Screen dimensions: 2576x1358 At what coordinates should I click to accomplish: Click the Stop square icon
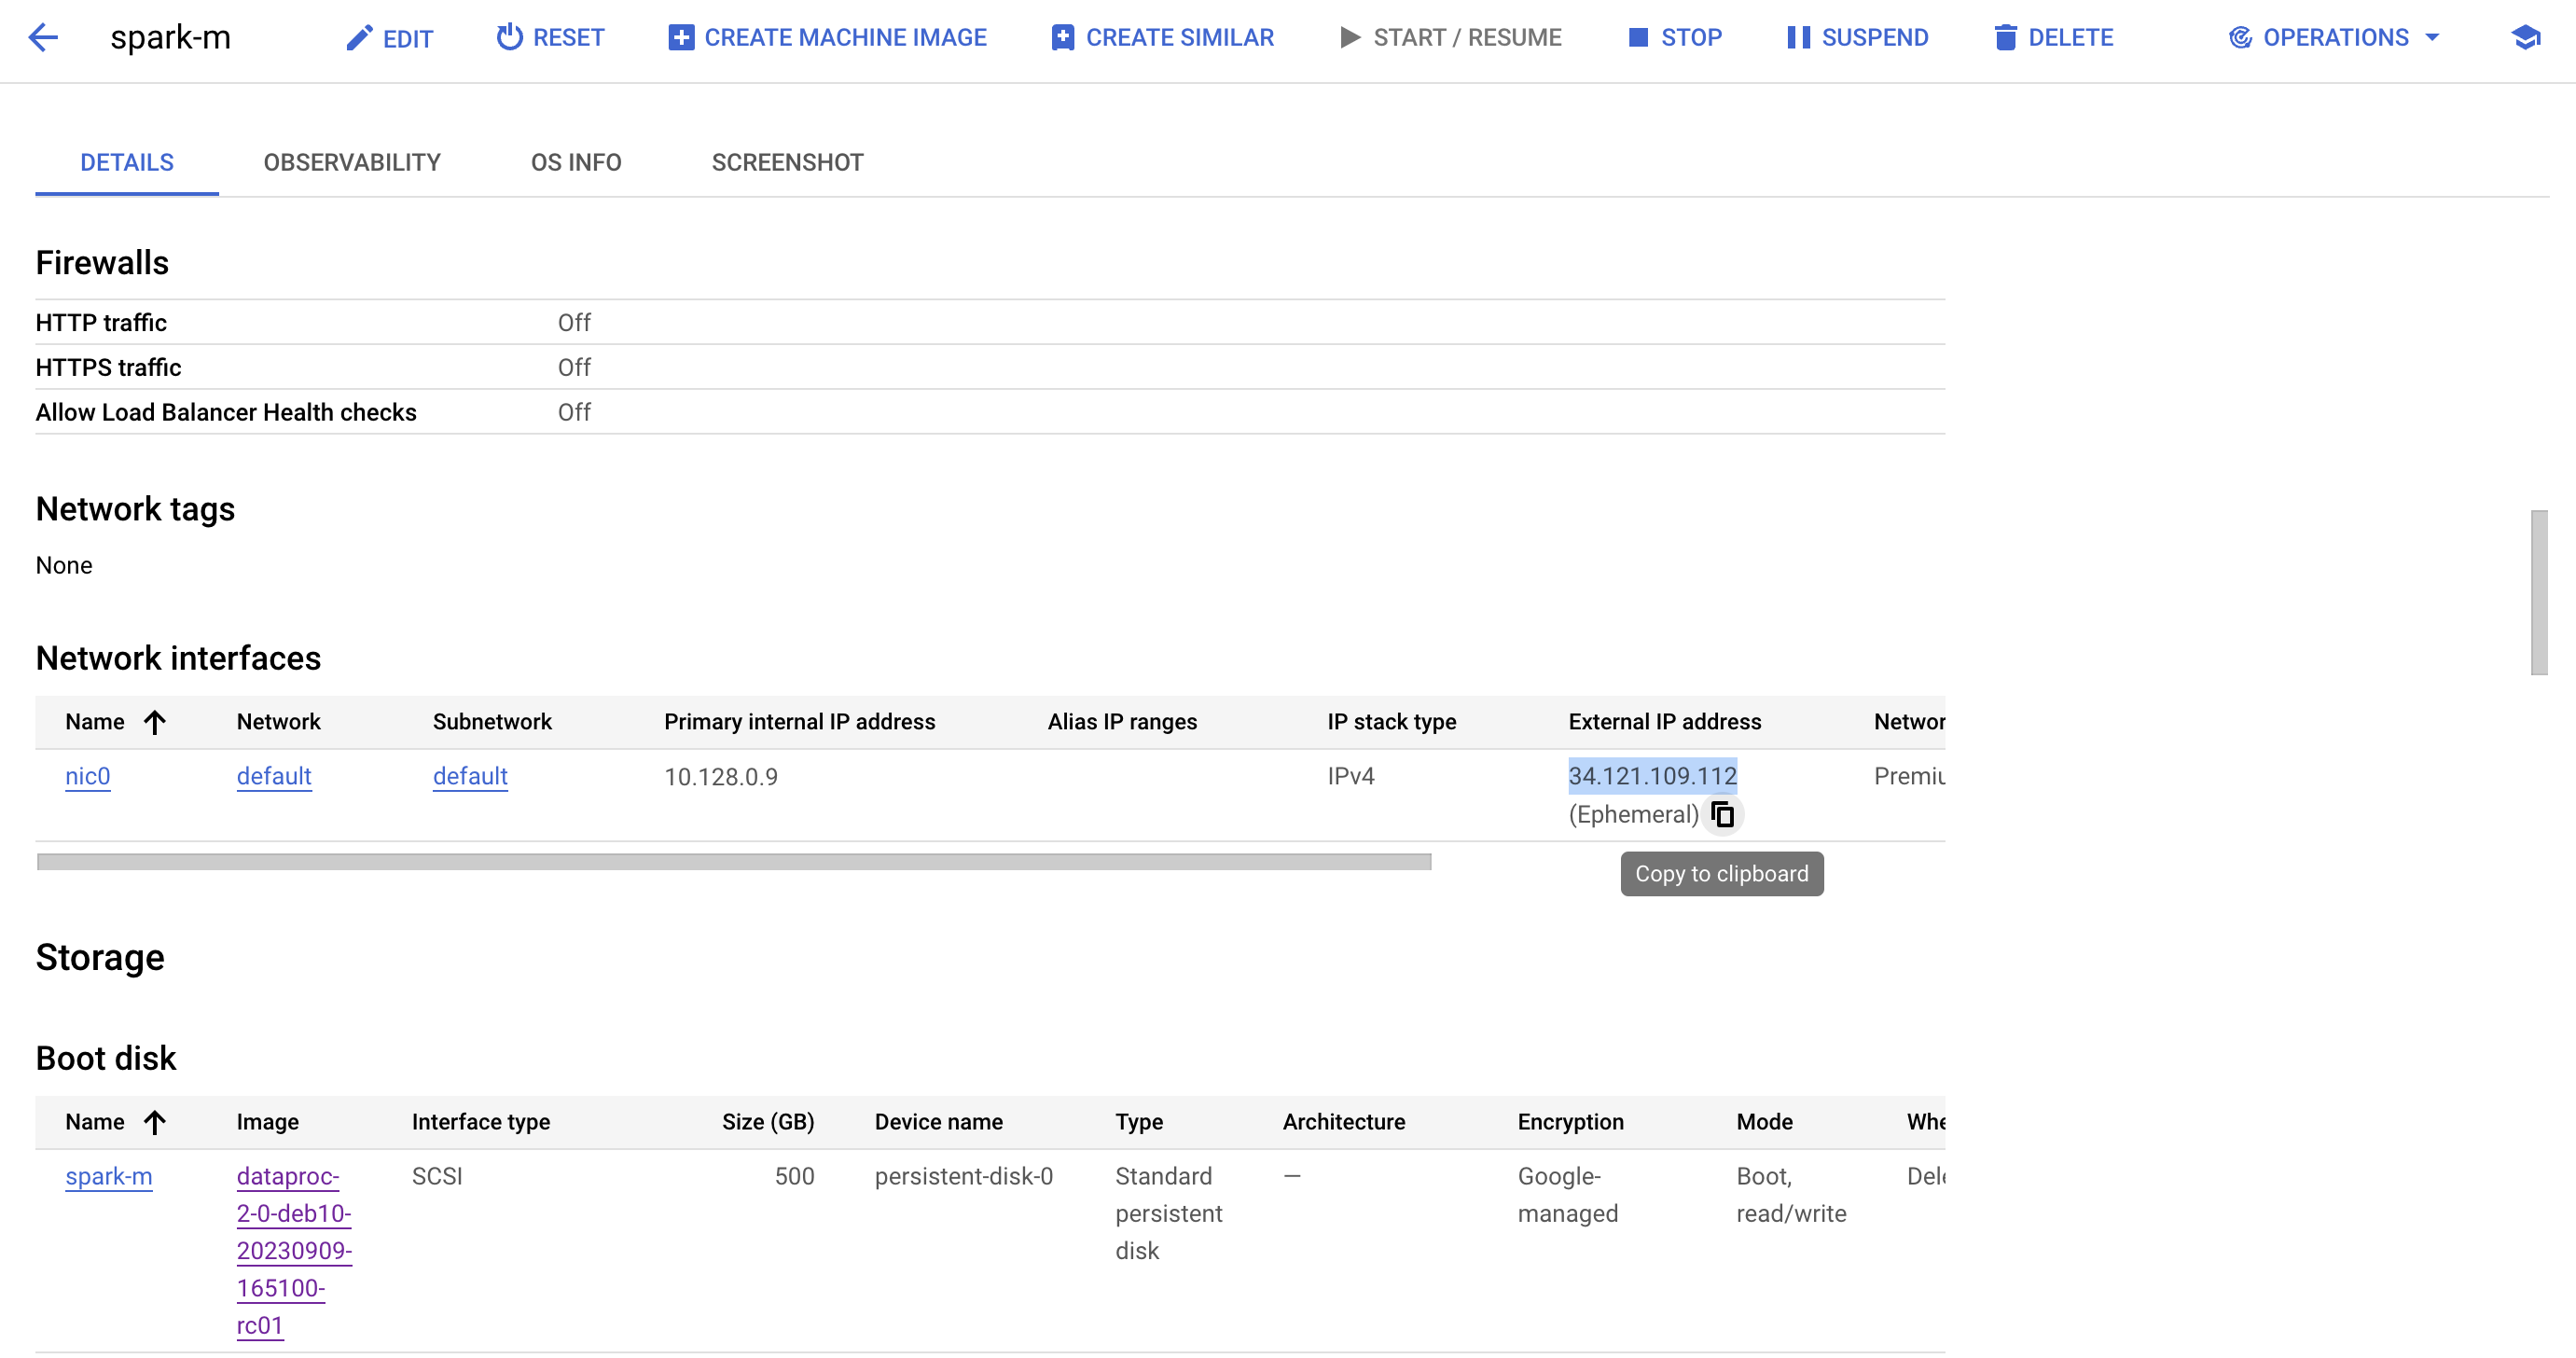pos(1638,37)
